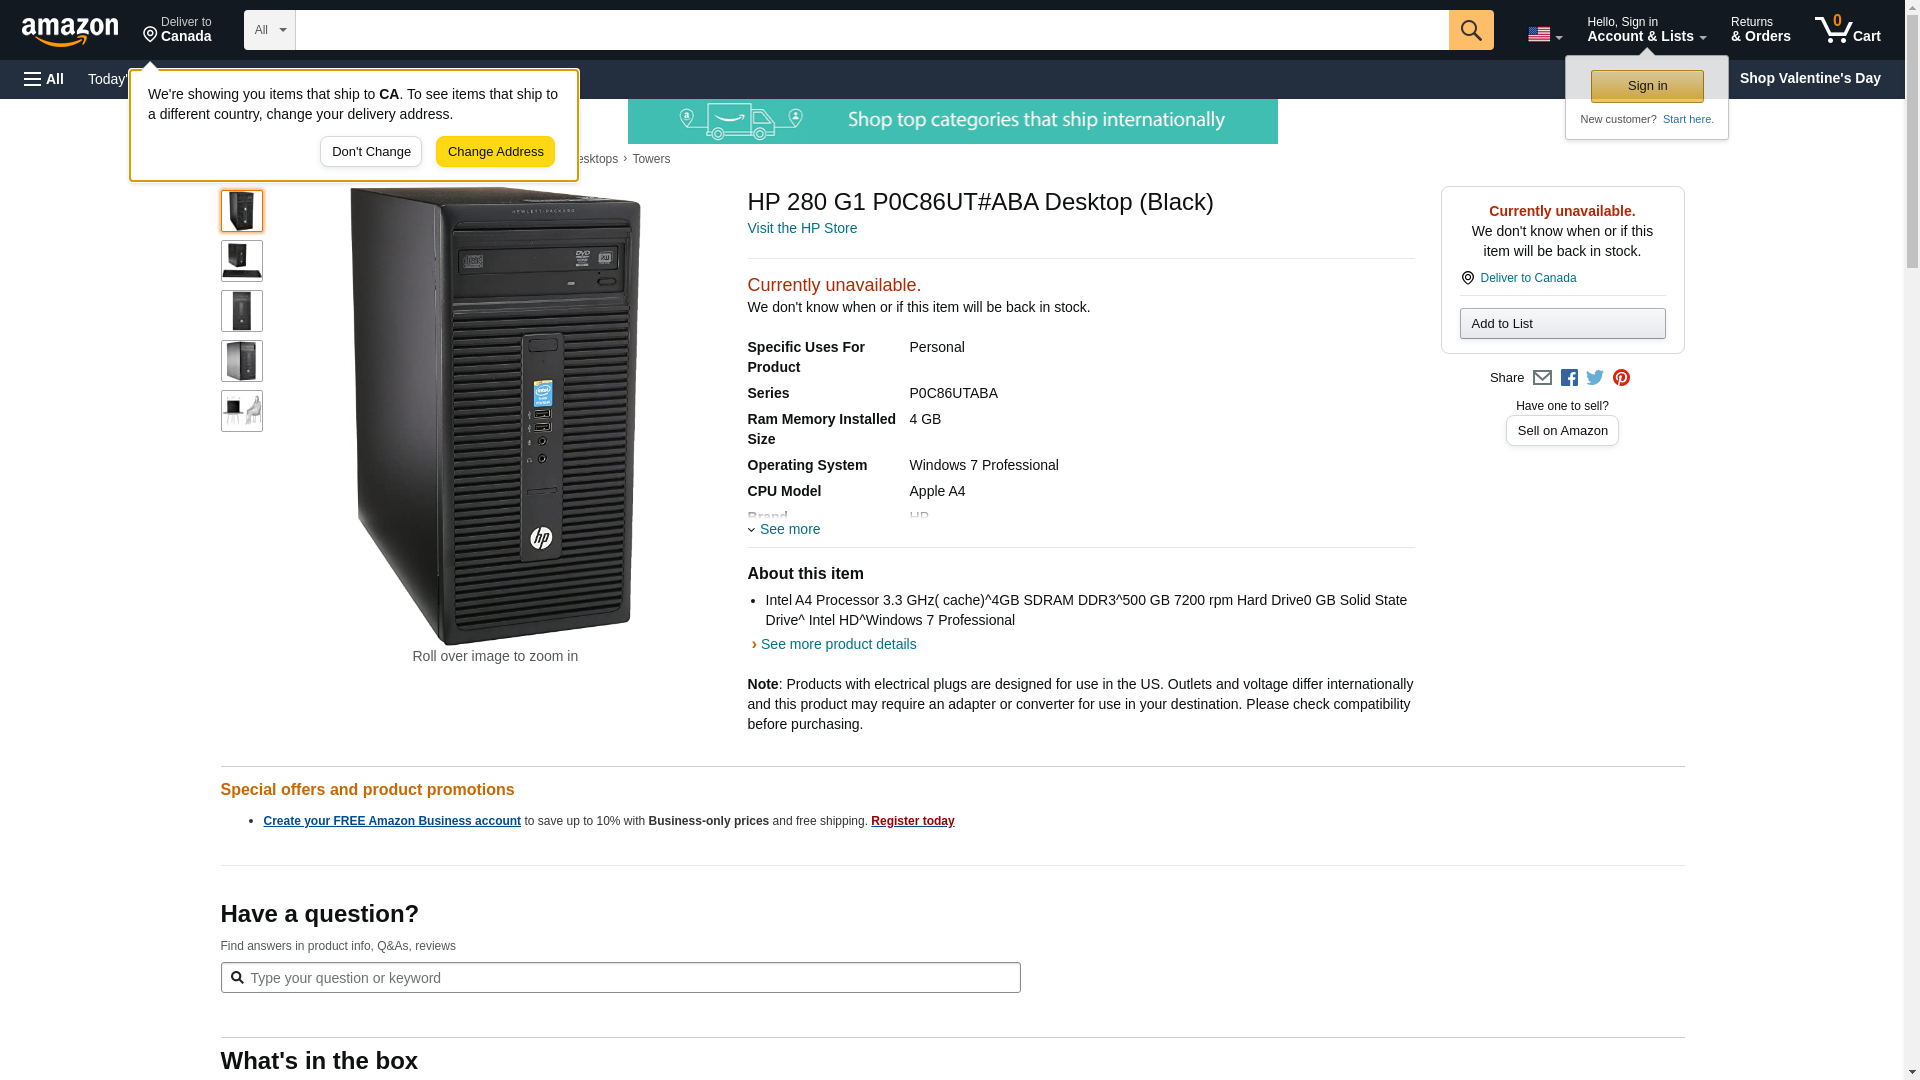
Task: Share on Twitter icon
Action: (x=1595, y=378)
